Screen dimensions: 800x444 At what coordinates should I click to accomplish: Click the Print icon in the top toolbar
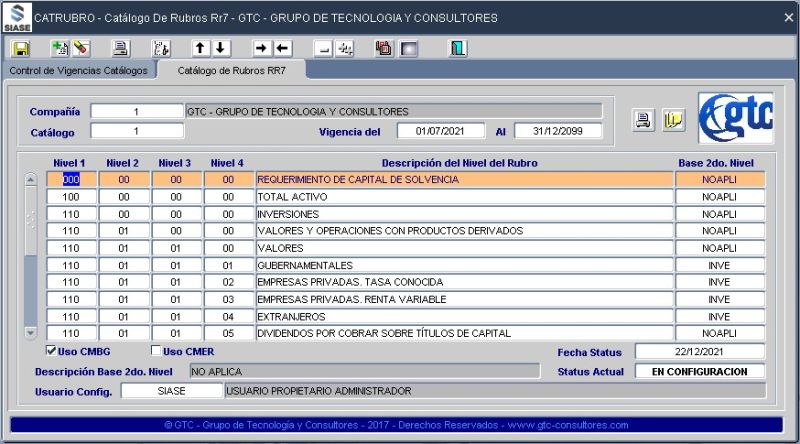click(120, 48)
